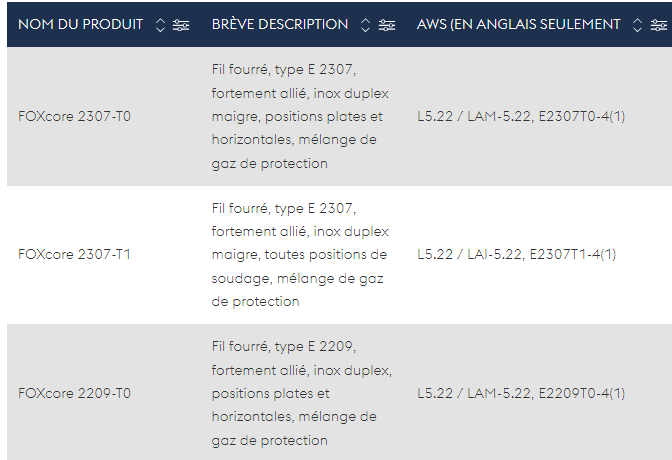Click ascending arrow in Nom du produit sorter
This screenshot has height=460, width=672.
point(160,21)
